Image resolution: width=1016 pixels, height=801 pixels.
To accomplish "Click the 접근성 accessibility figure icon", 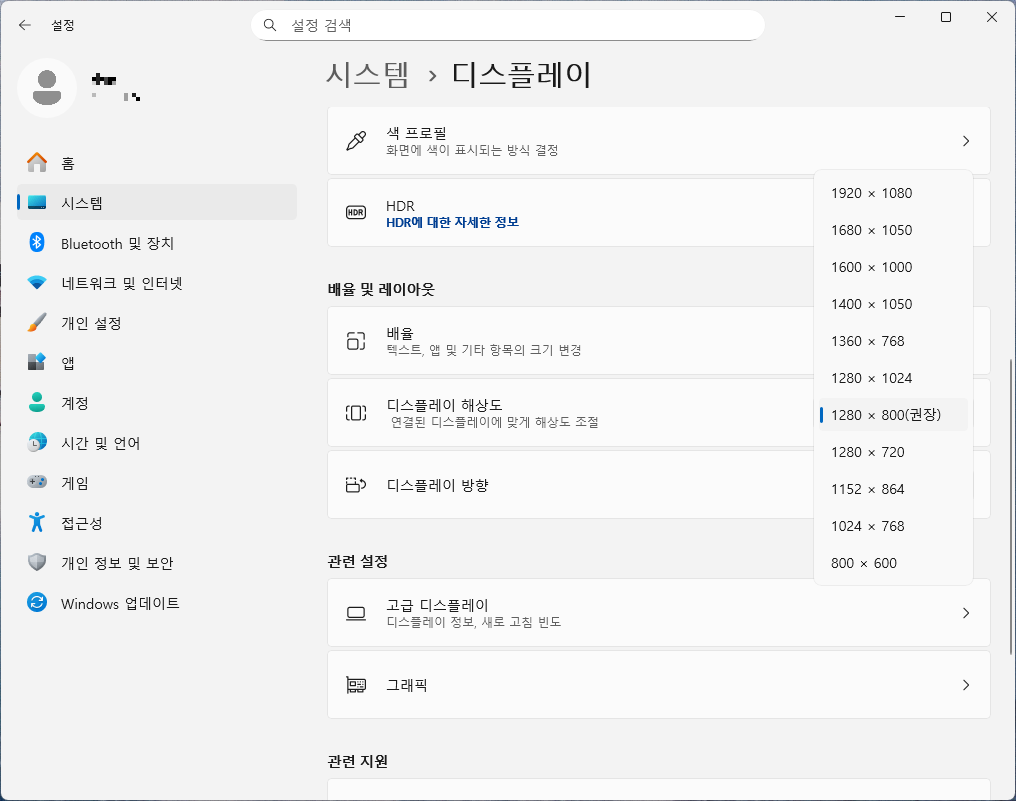I will click(37, 522).
